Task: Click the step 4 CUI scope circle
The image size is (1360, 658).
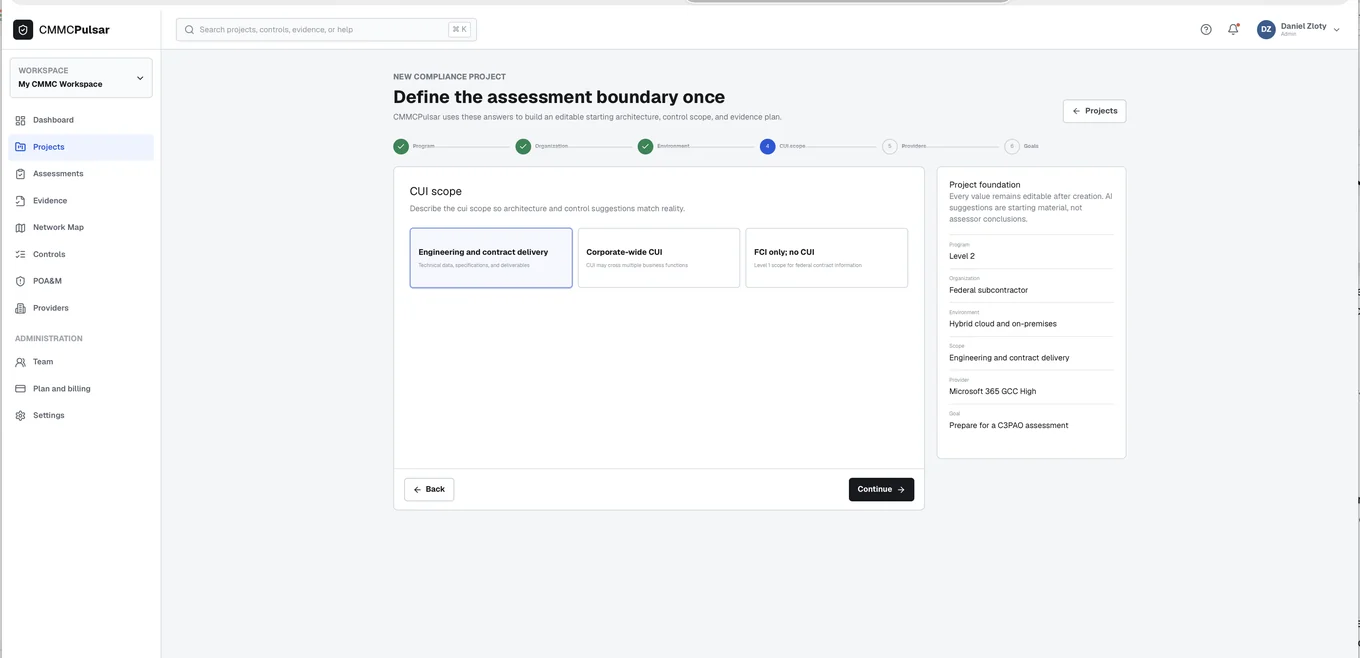Action: click(x=767, y=146)
